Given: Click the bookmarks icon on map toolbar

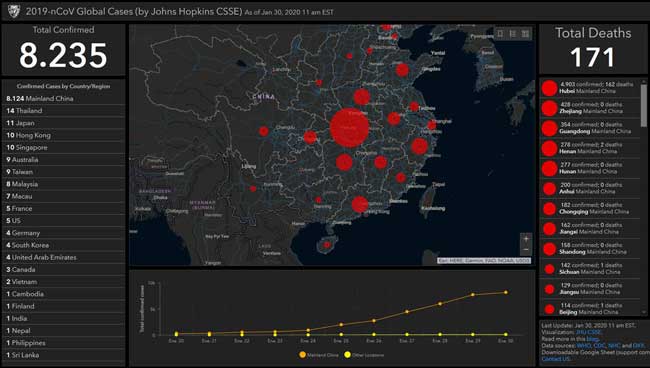Looking at the screenshot, I should coord(500,34).
